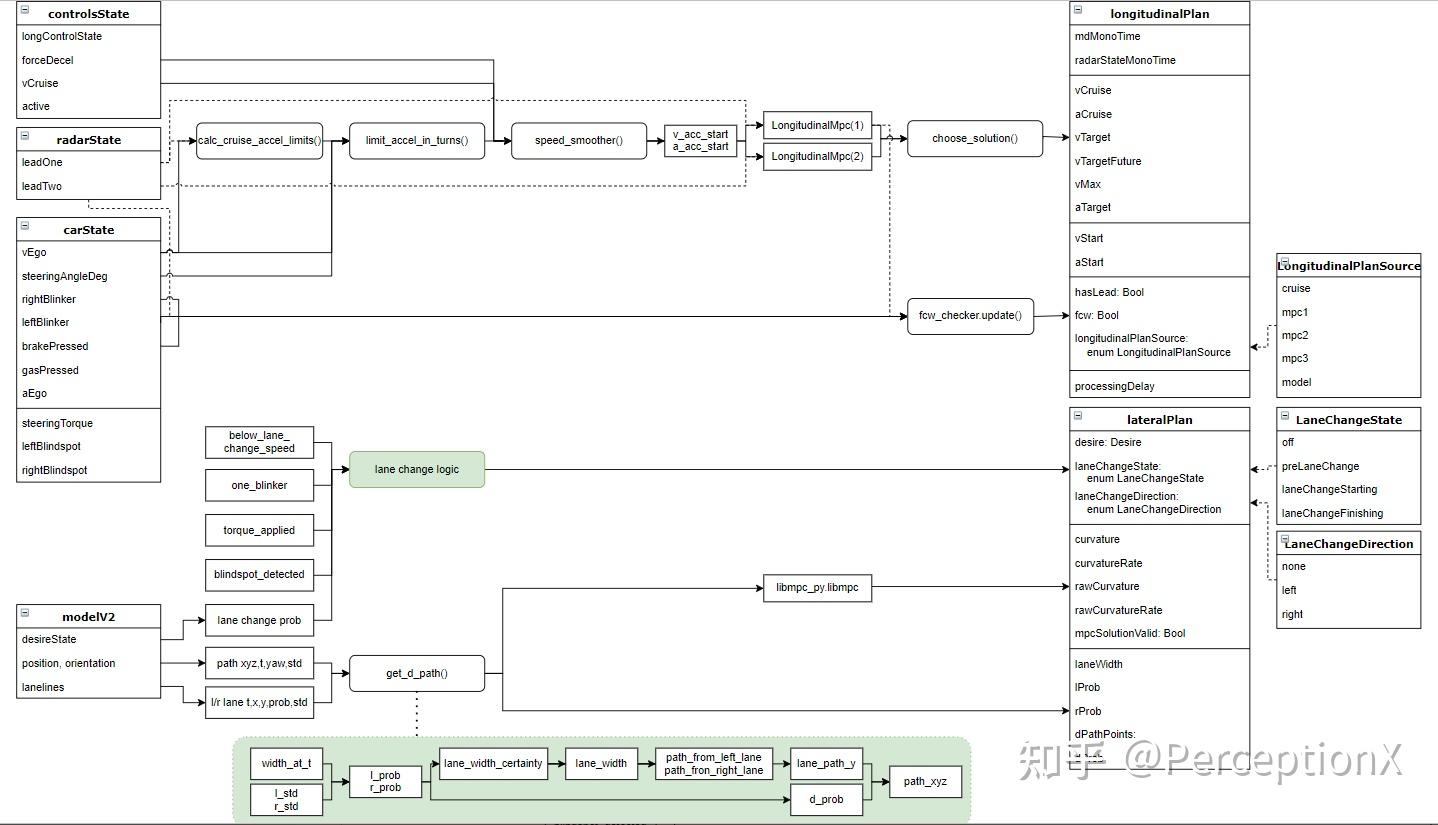Select the get_d_path() node
Image resolution: width=1438 pixels, height=825 pixels.
point(417,673)
